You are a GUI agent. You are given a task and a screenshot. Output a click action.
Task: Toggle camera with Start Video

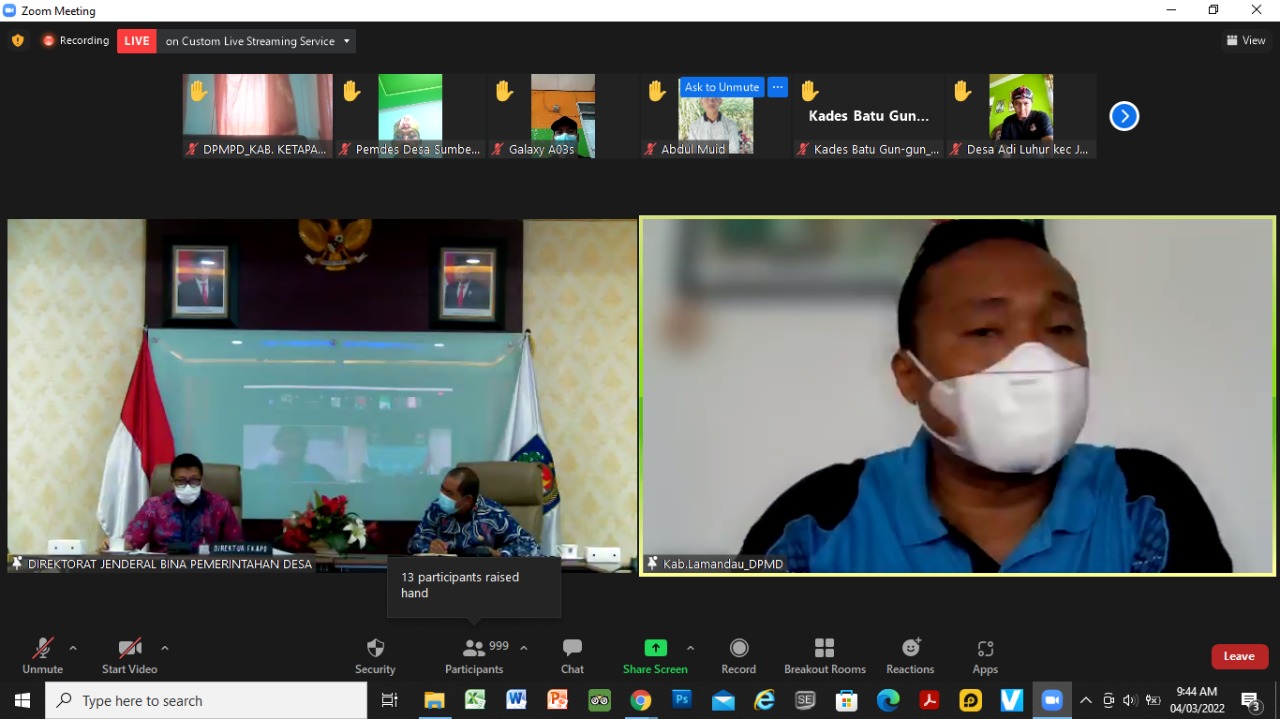tap(130, 655)
